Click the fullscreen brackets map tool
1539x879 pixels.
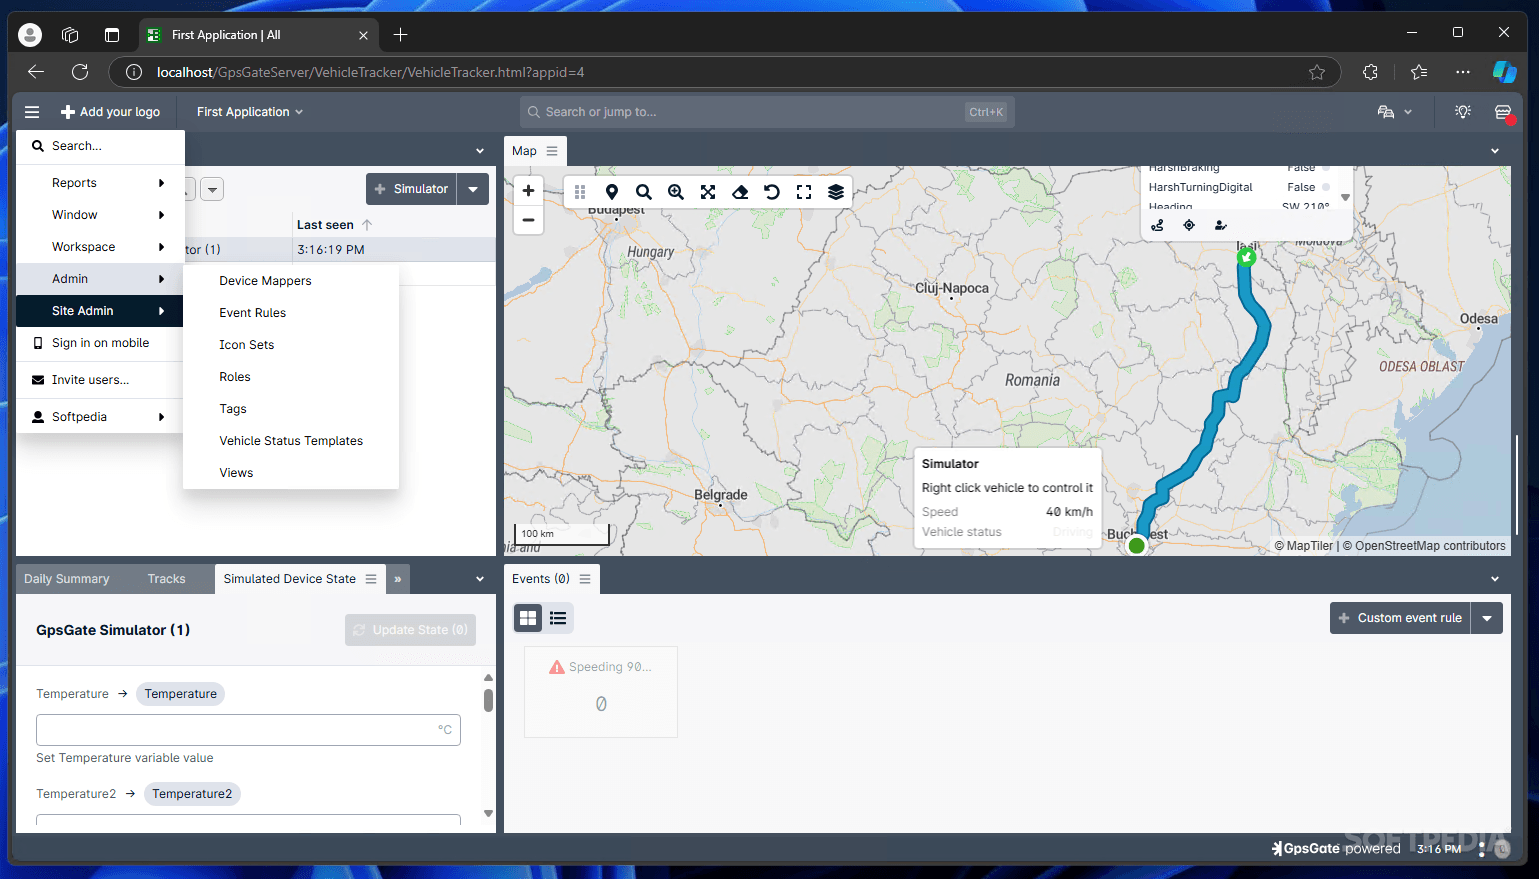(x=804, y=192)
